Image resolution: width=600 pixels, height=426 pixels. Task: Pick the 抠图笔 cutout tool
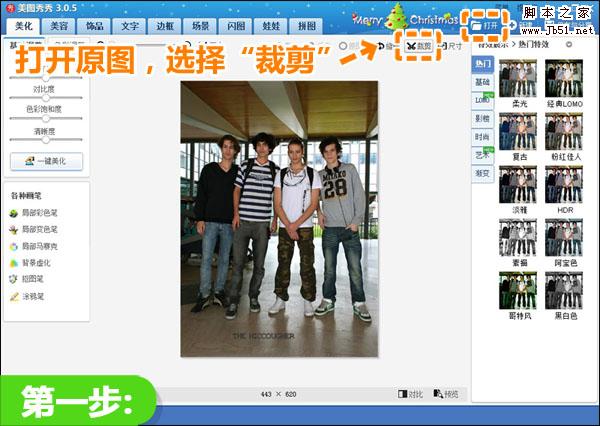pyautogui.click(x=26, y=279)
